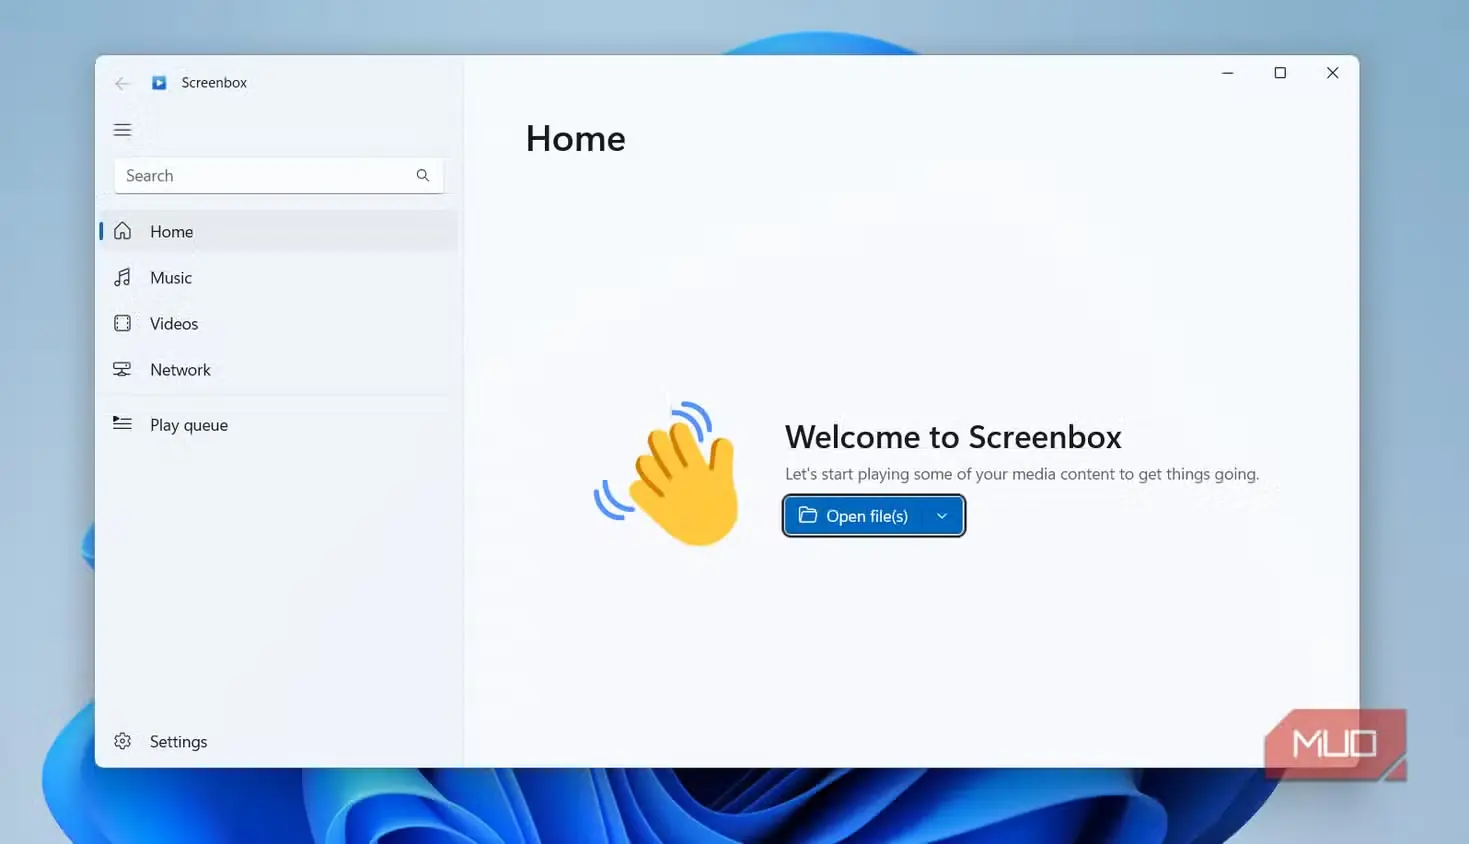
Task: Click the Home page title
Action: [576, 138]
